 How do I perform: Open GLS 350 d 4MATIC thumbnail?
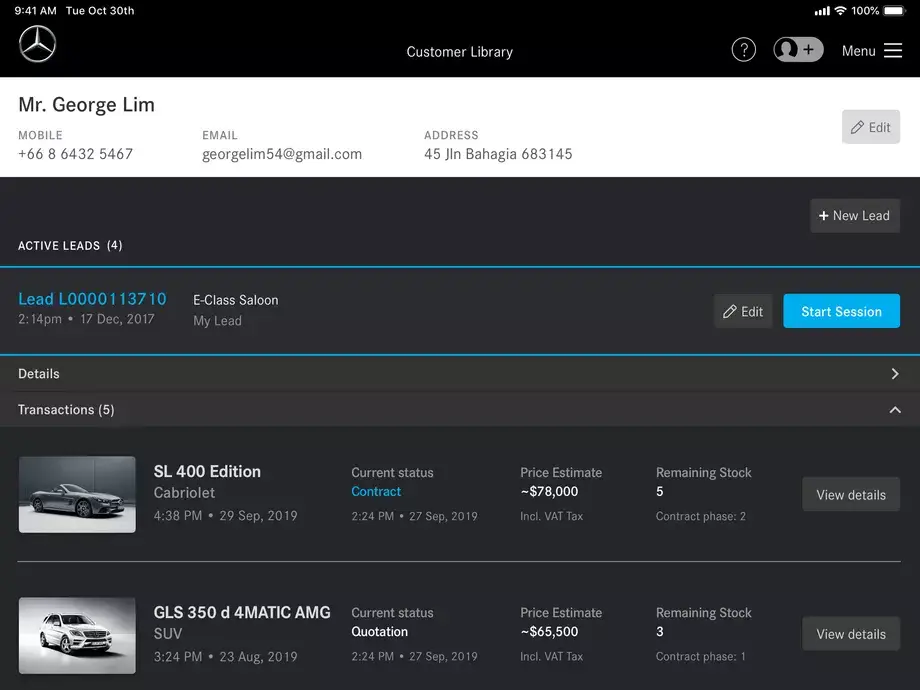coord(77,635)
